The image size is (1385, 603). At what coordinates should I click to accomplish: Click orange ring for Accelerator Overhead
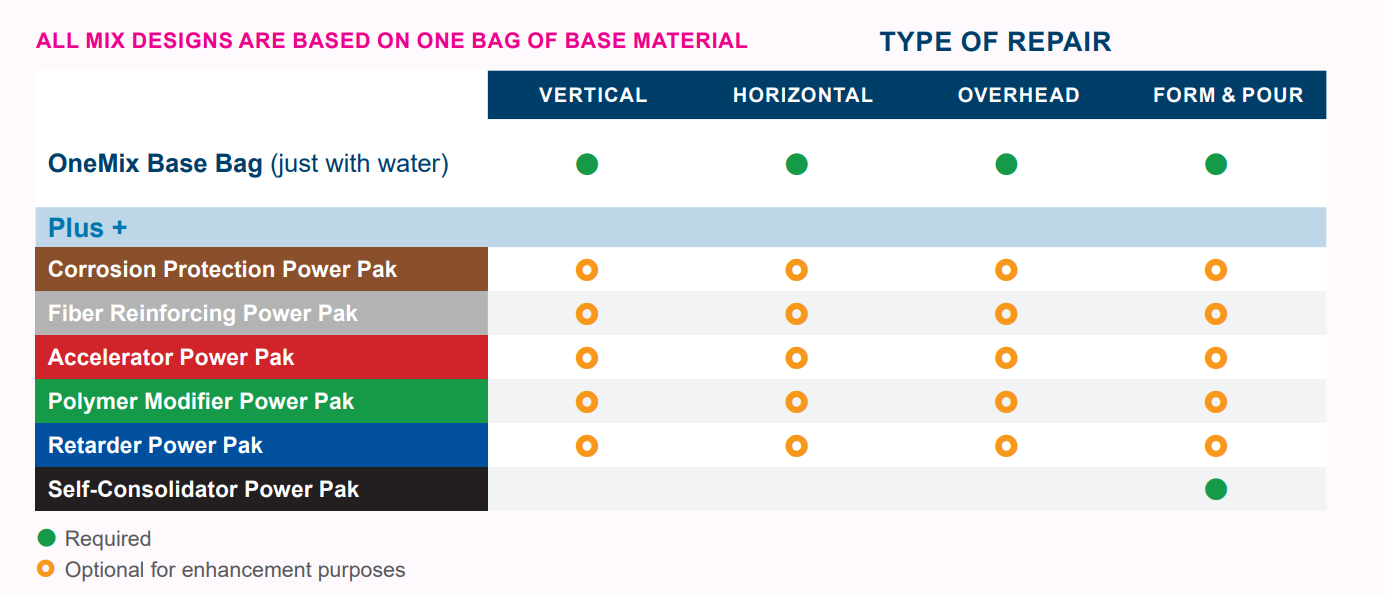1006,357
